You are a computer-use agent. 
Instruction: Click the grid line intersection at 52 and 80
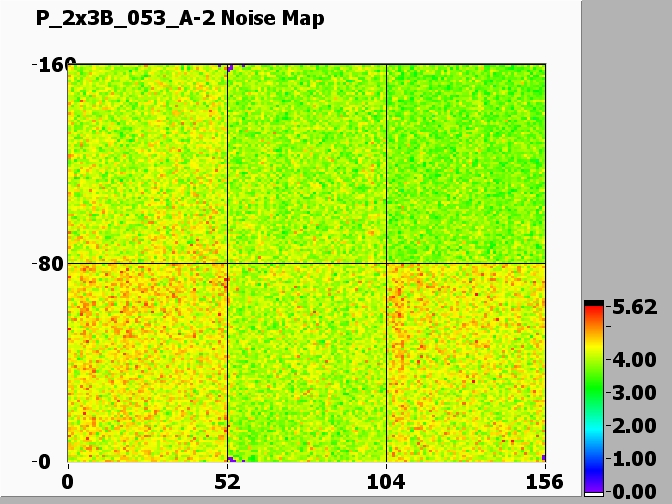click(x=227, y=264)
